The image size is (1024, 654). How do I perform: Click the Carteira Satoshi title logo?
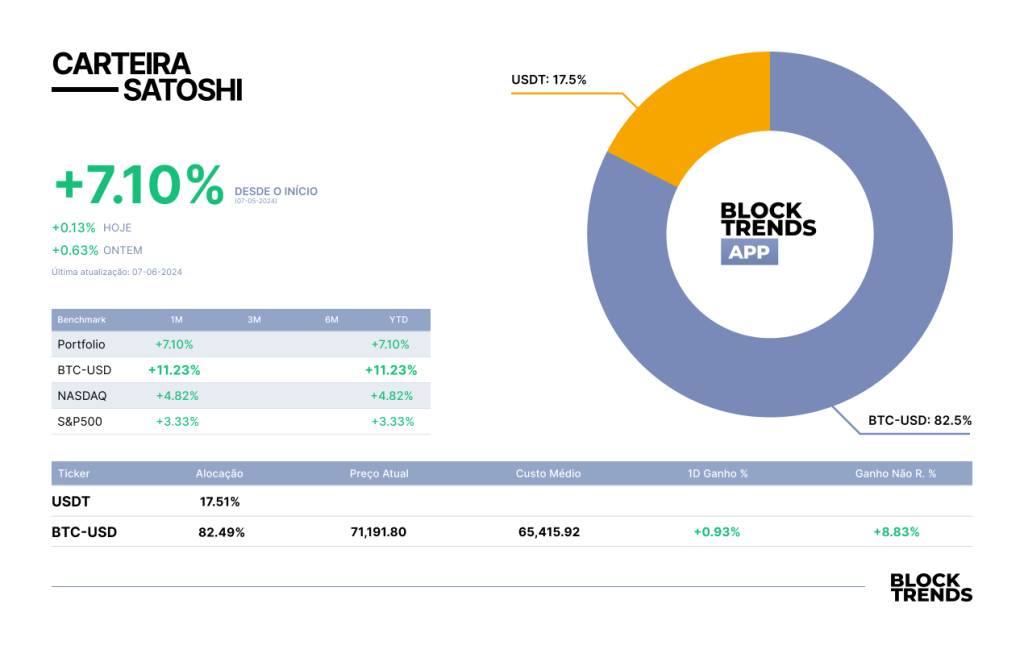tap(148, 77)
